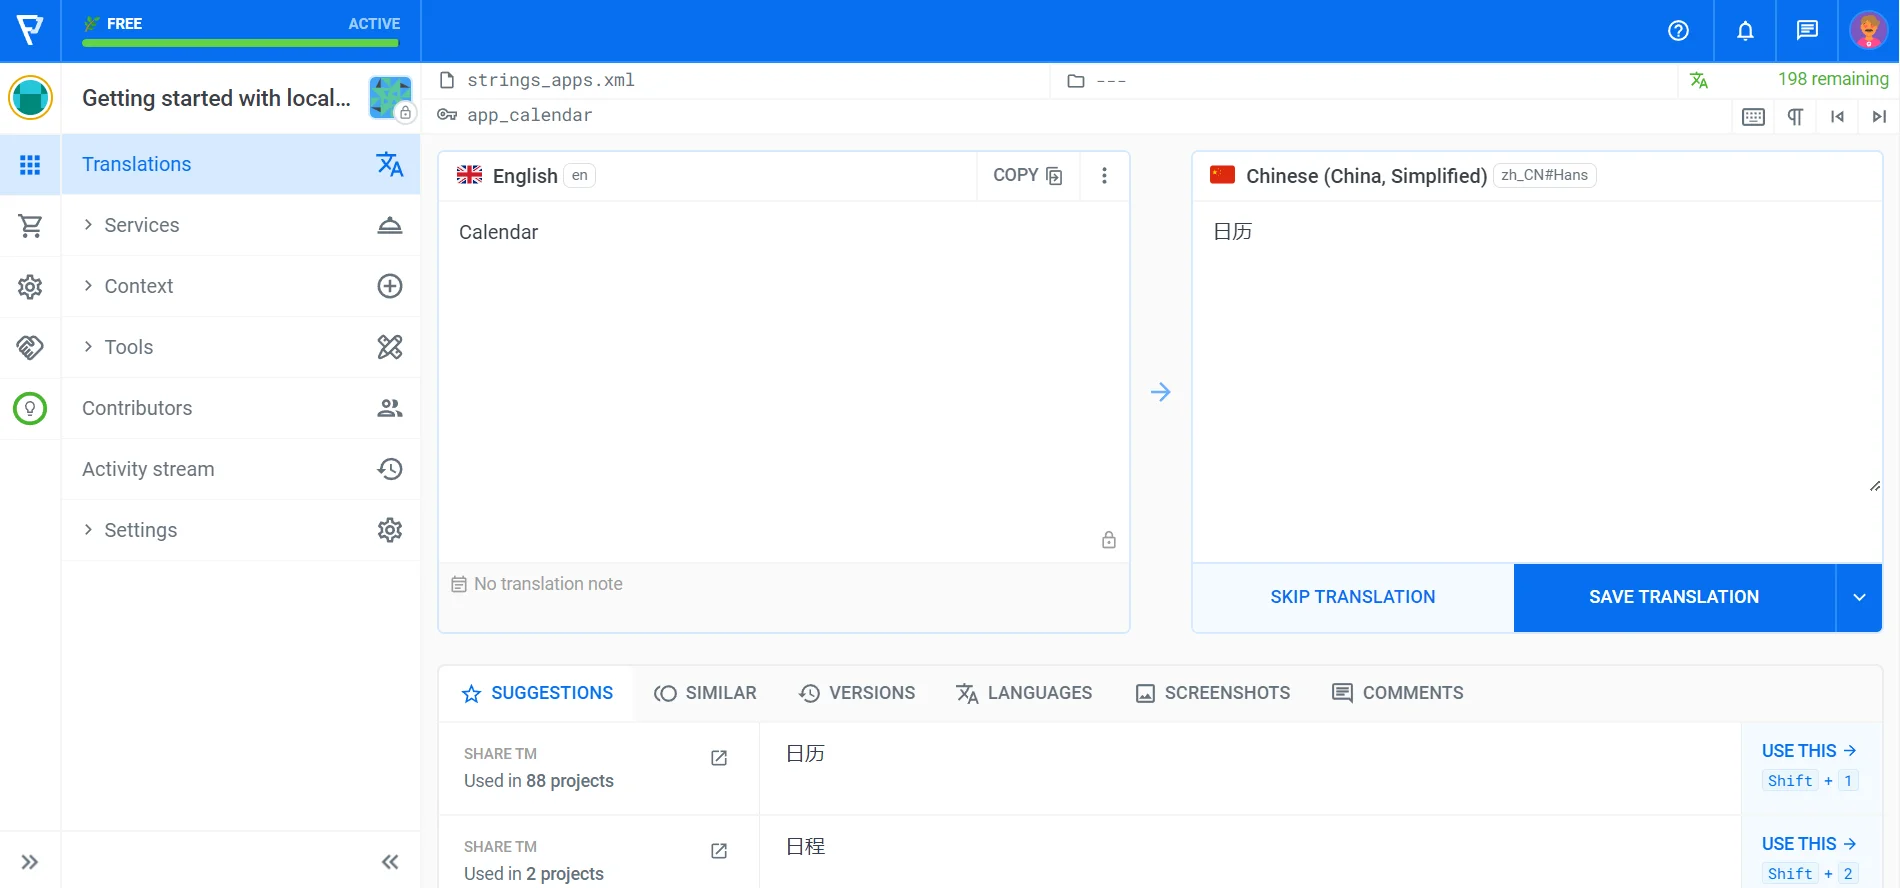The image size is (1900, 888).
Task: Select the SUGGESTIONS tab
Action: click(537, 693)
